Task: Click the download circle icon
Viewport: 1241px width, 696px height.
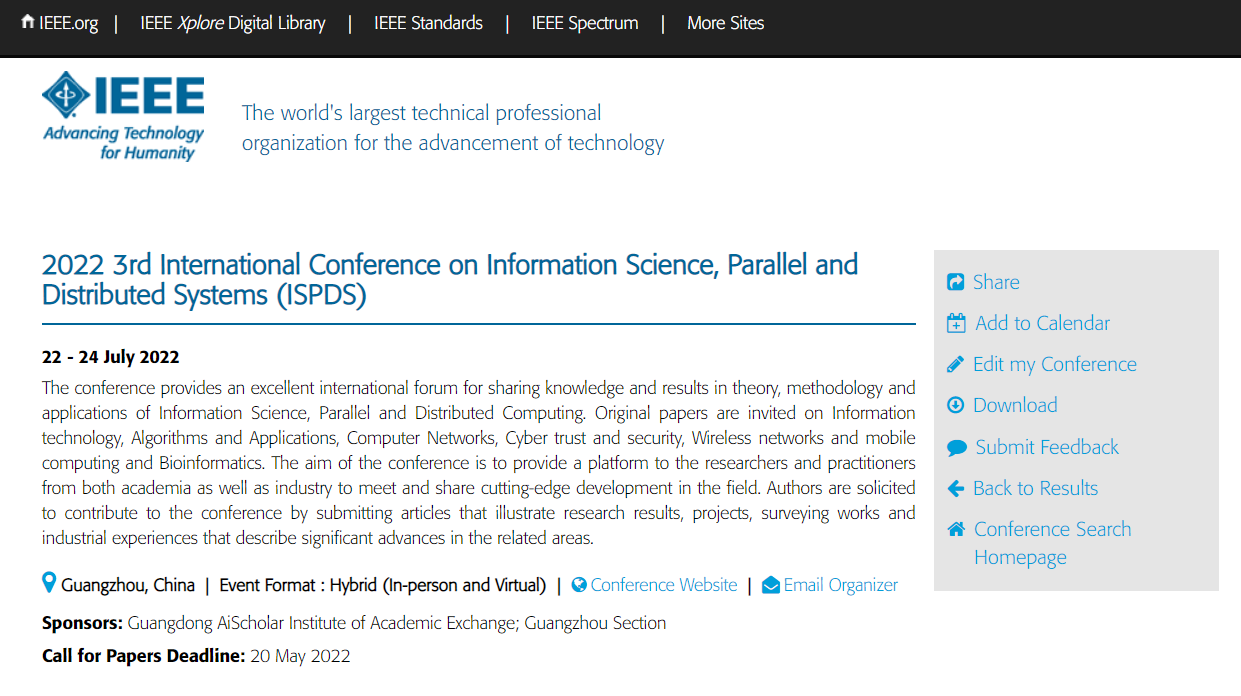Action: [x=956, y=405]
